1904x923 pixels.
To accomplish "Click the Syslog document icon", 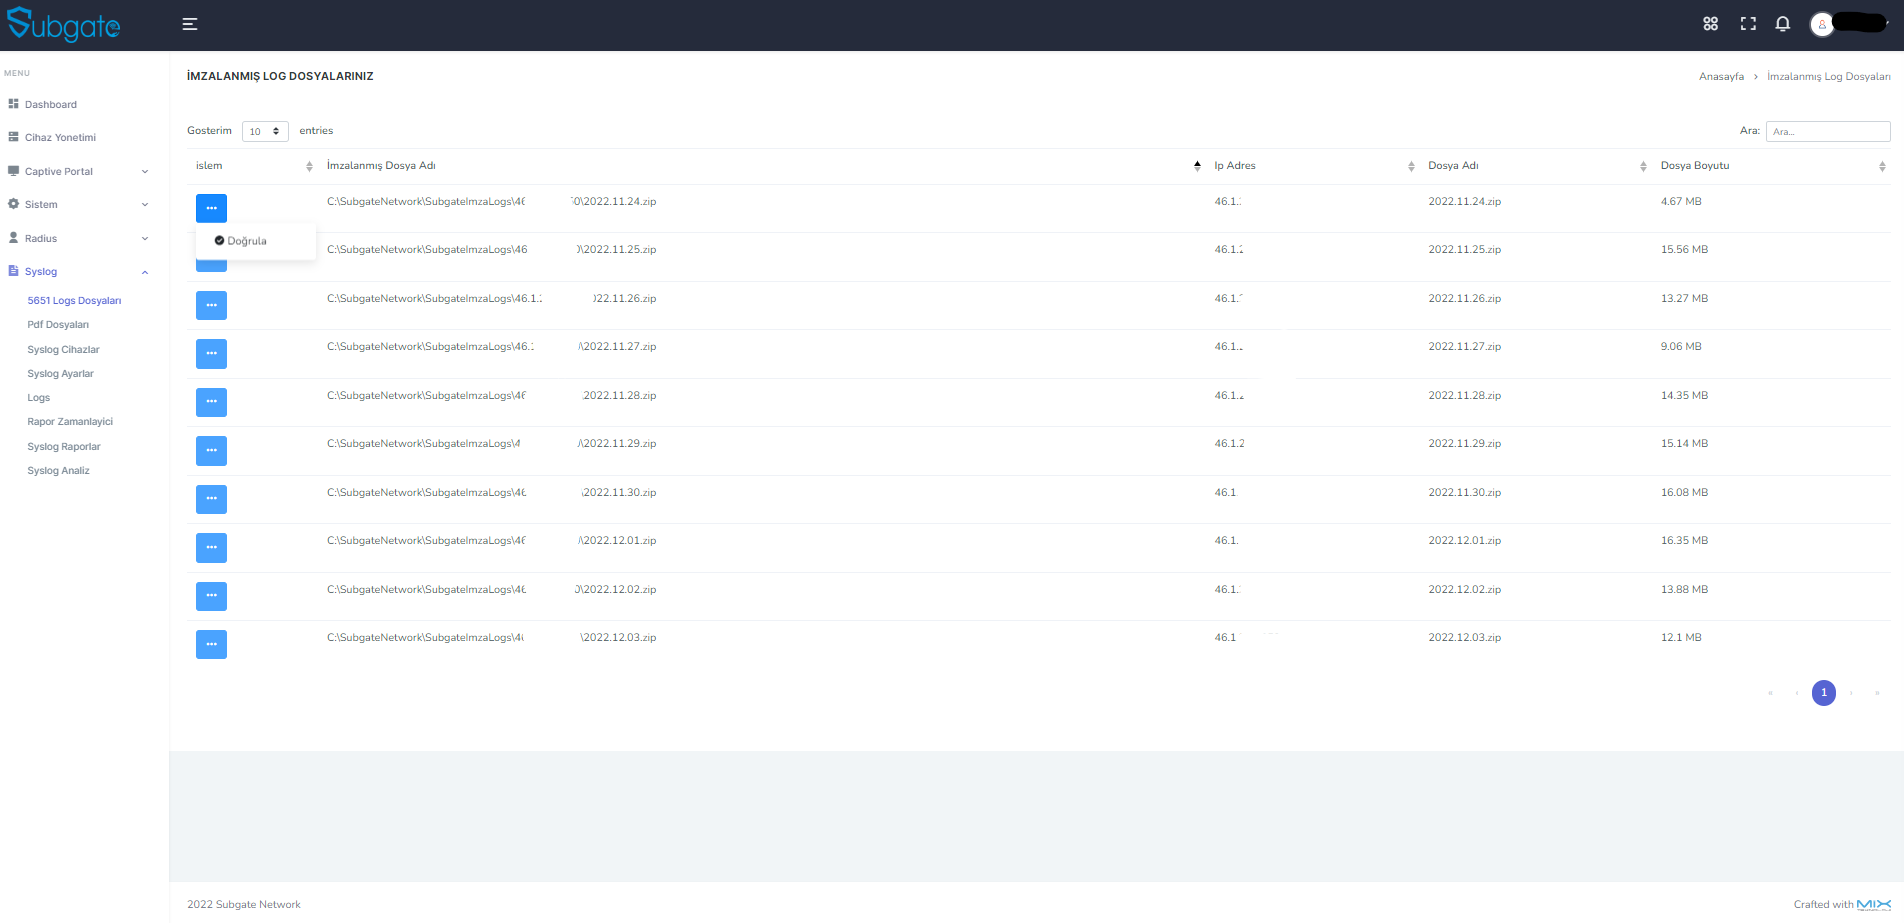I will tap(13, 271).
